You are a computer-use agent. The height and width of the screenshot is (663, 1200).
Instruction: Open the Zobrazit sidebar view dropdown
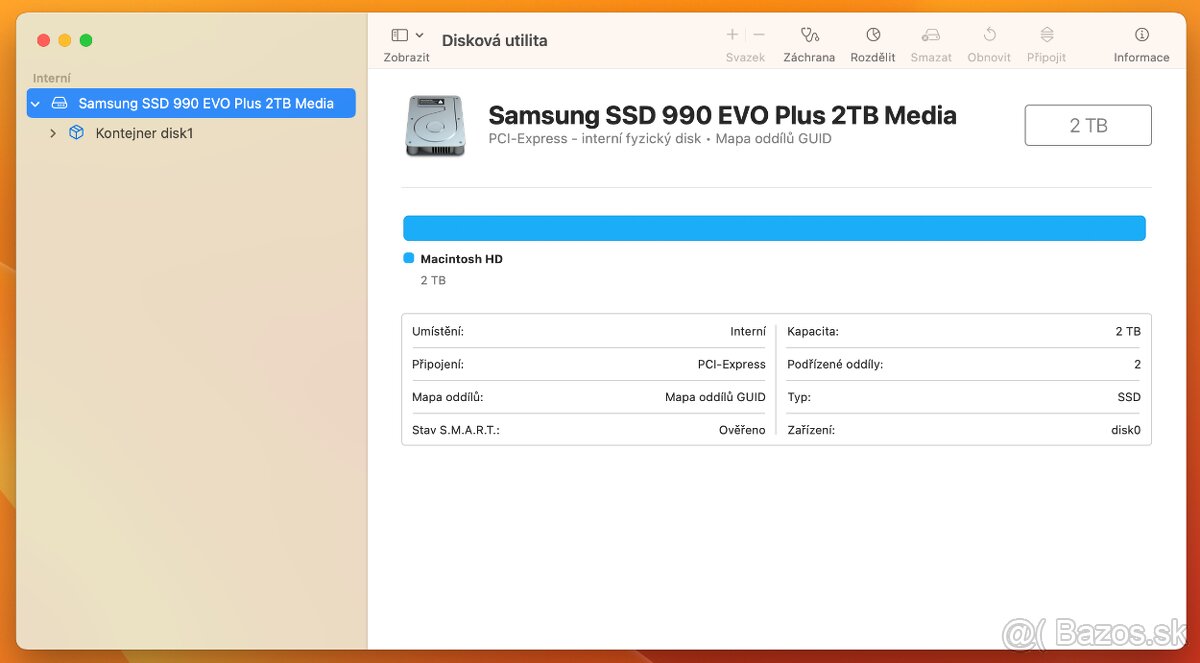406,35
